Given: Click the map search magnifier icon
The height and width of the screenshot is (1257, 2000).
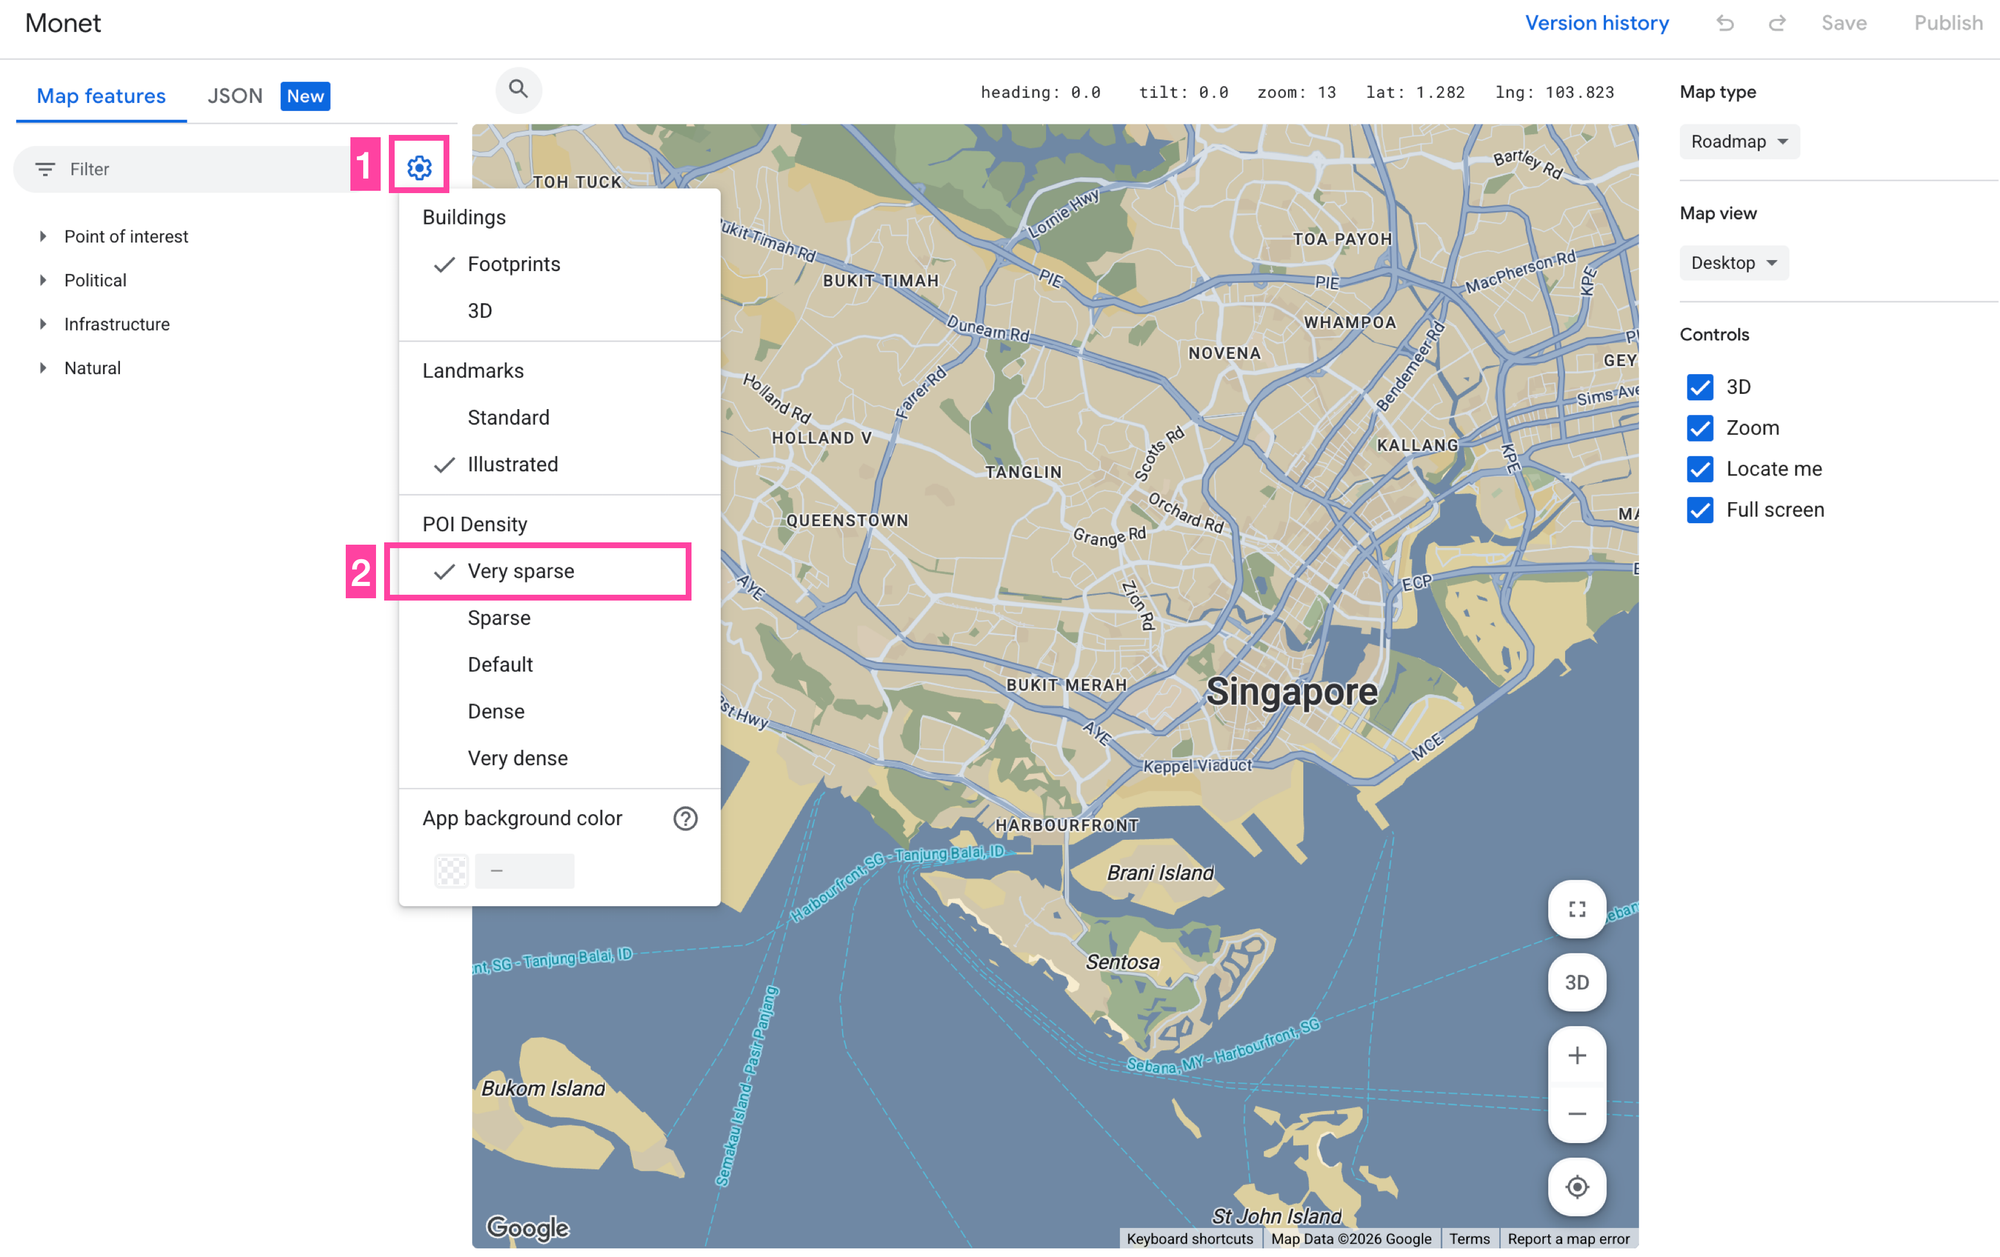Looking at the screenshot, I should click(x=518, y=89).
